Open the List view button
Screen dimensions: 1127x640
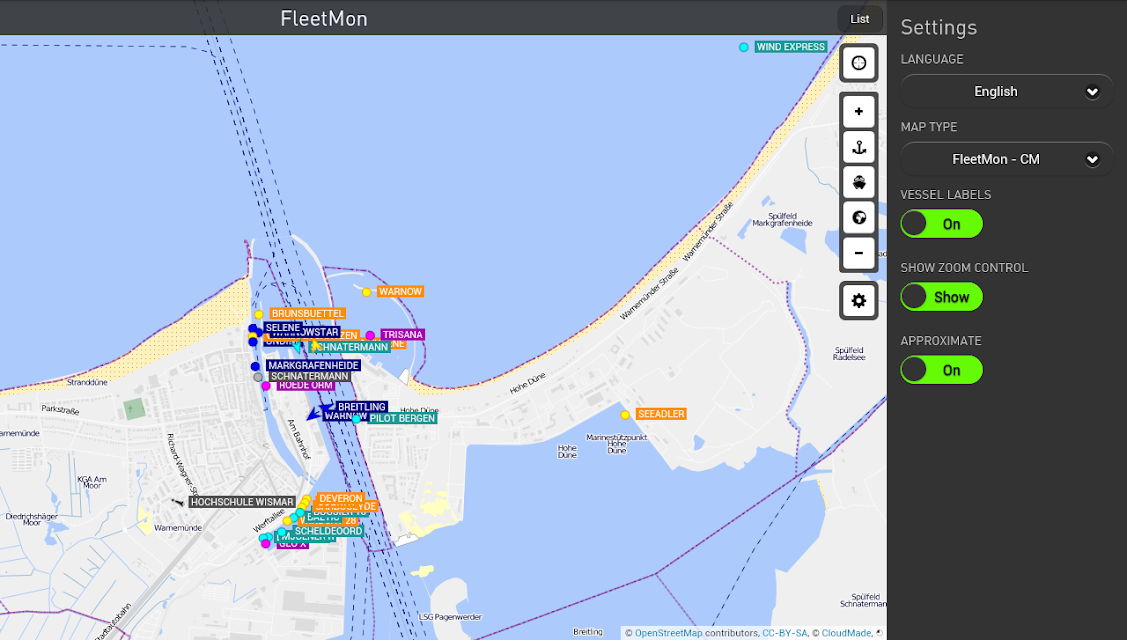pyautogui.click(x=860, y=19)
